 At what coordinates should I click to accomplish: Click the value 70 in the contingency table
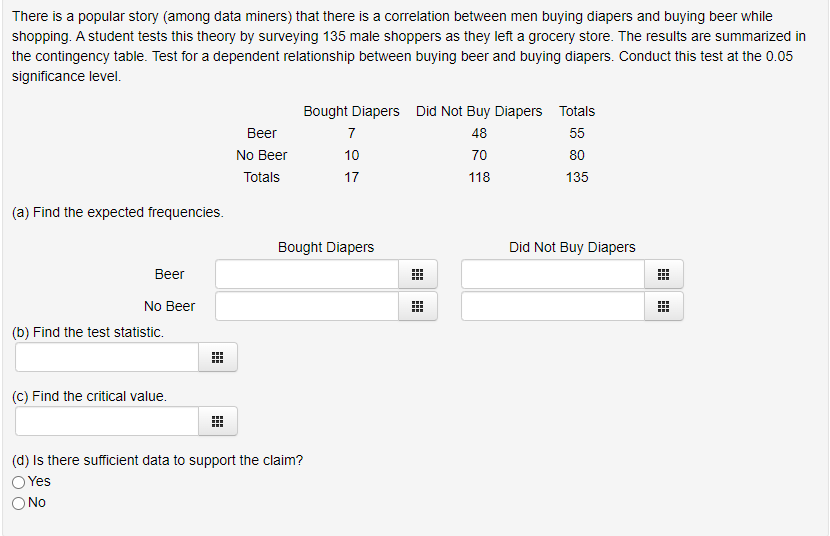pyautogui.click(x=479, y=155)
